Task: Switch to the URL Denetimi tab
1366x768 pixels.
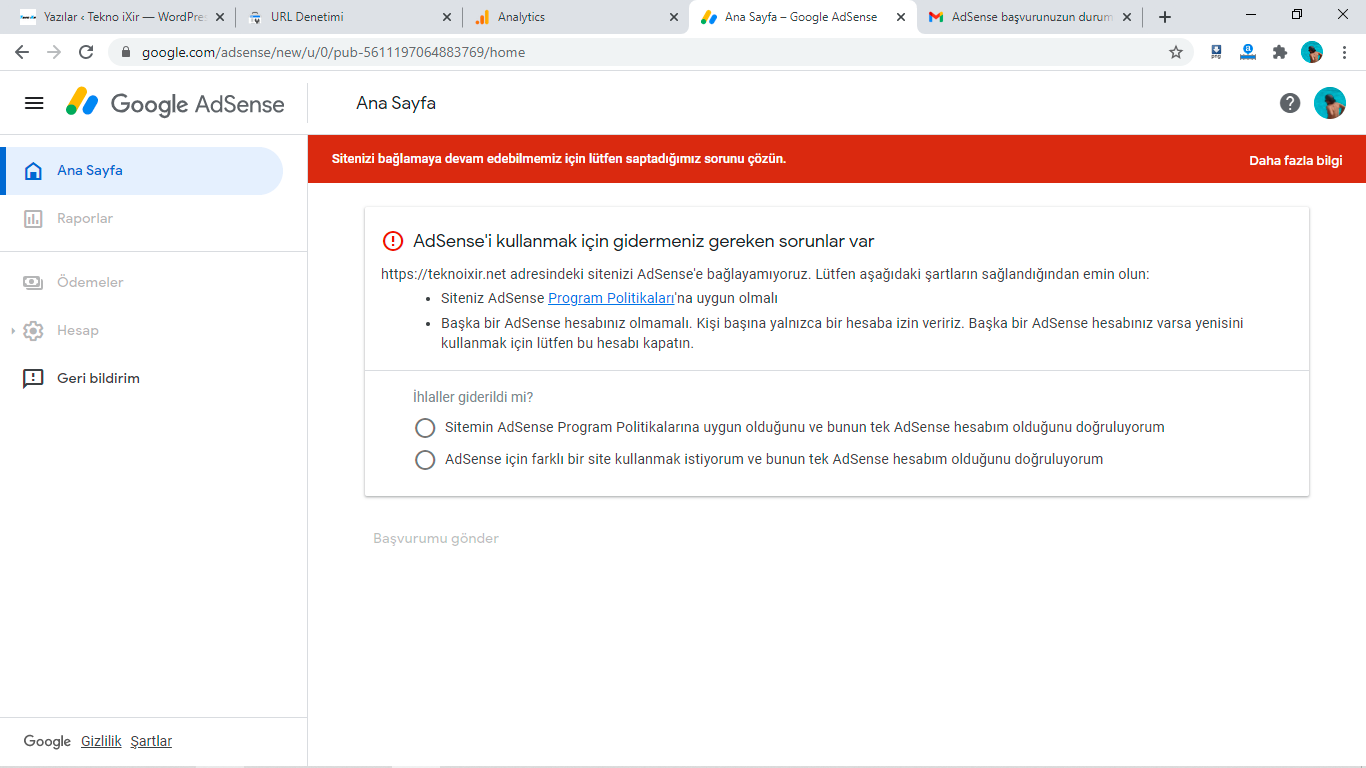Action: coord(349,17)
